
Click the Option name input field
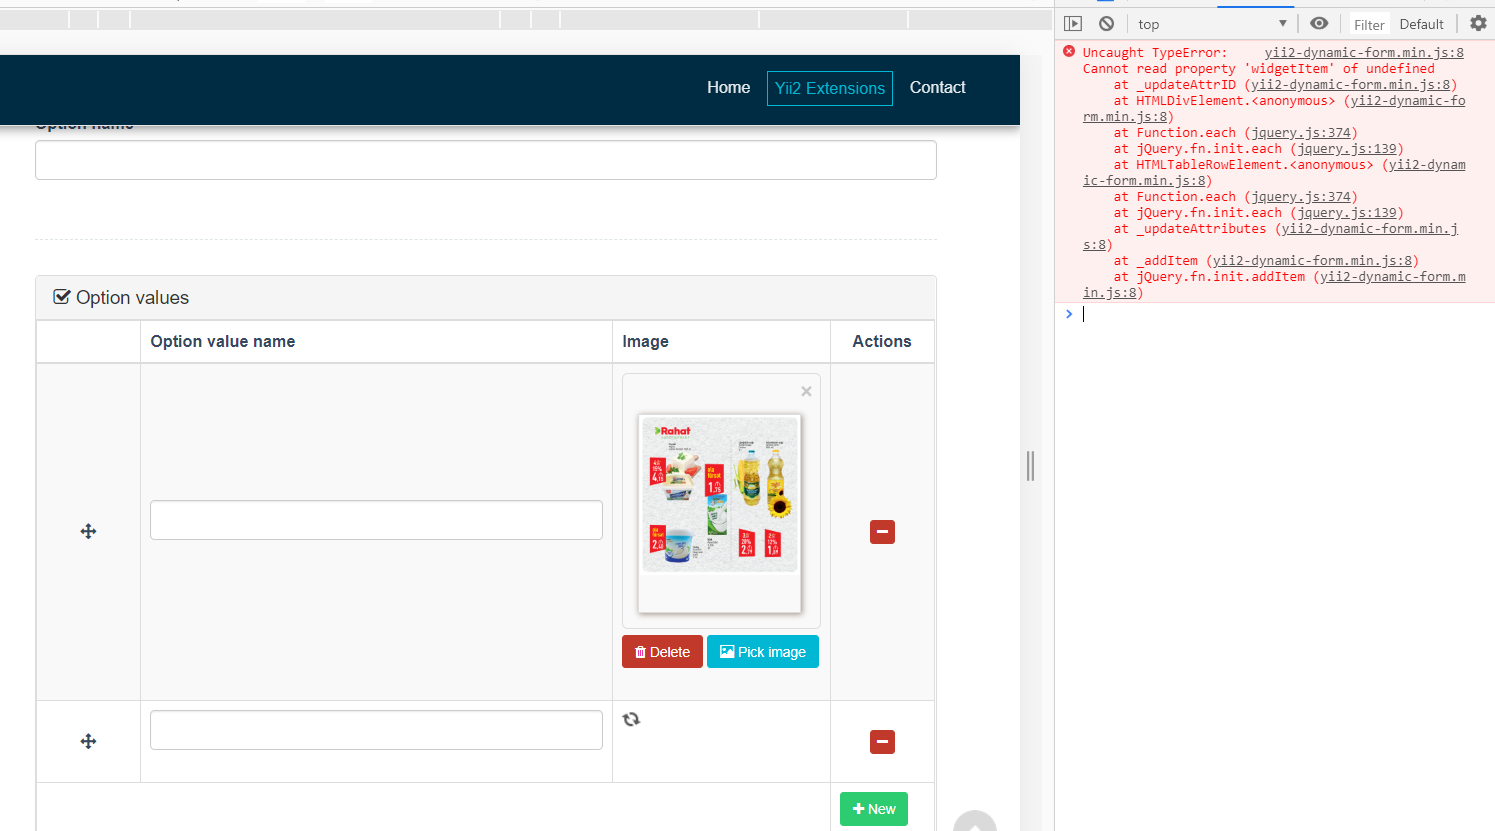pyautogui.click(x=486, y=160)
